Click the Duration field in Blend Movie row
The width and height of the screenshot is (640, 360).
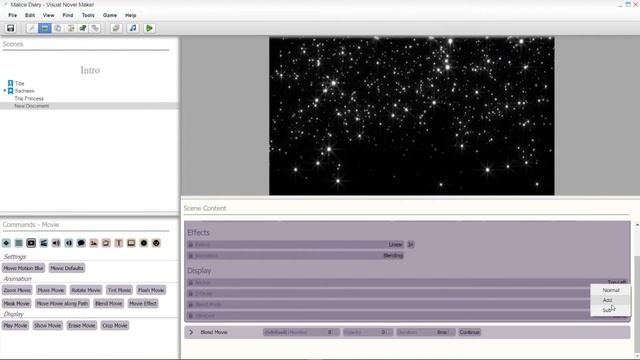tap(425, 332)
